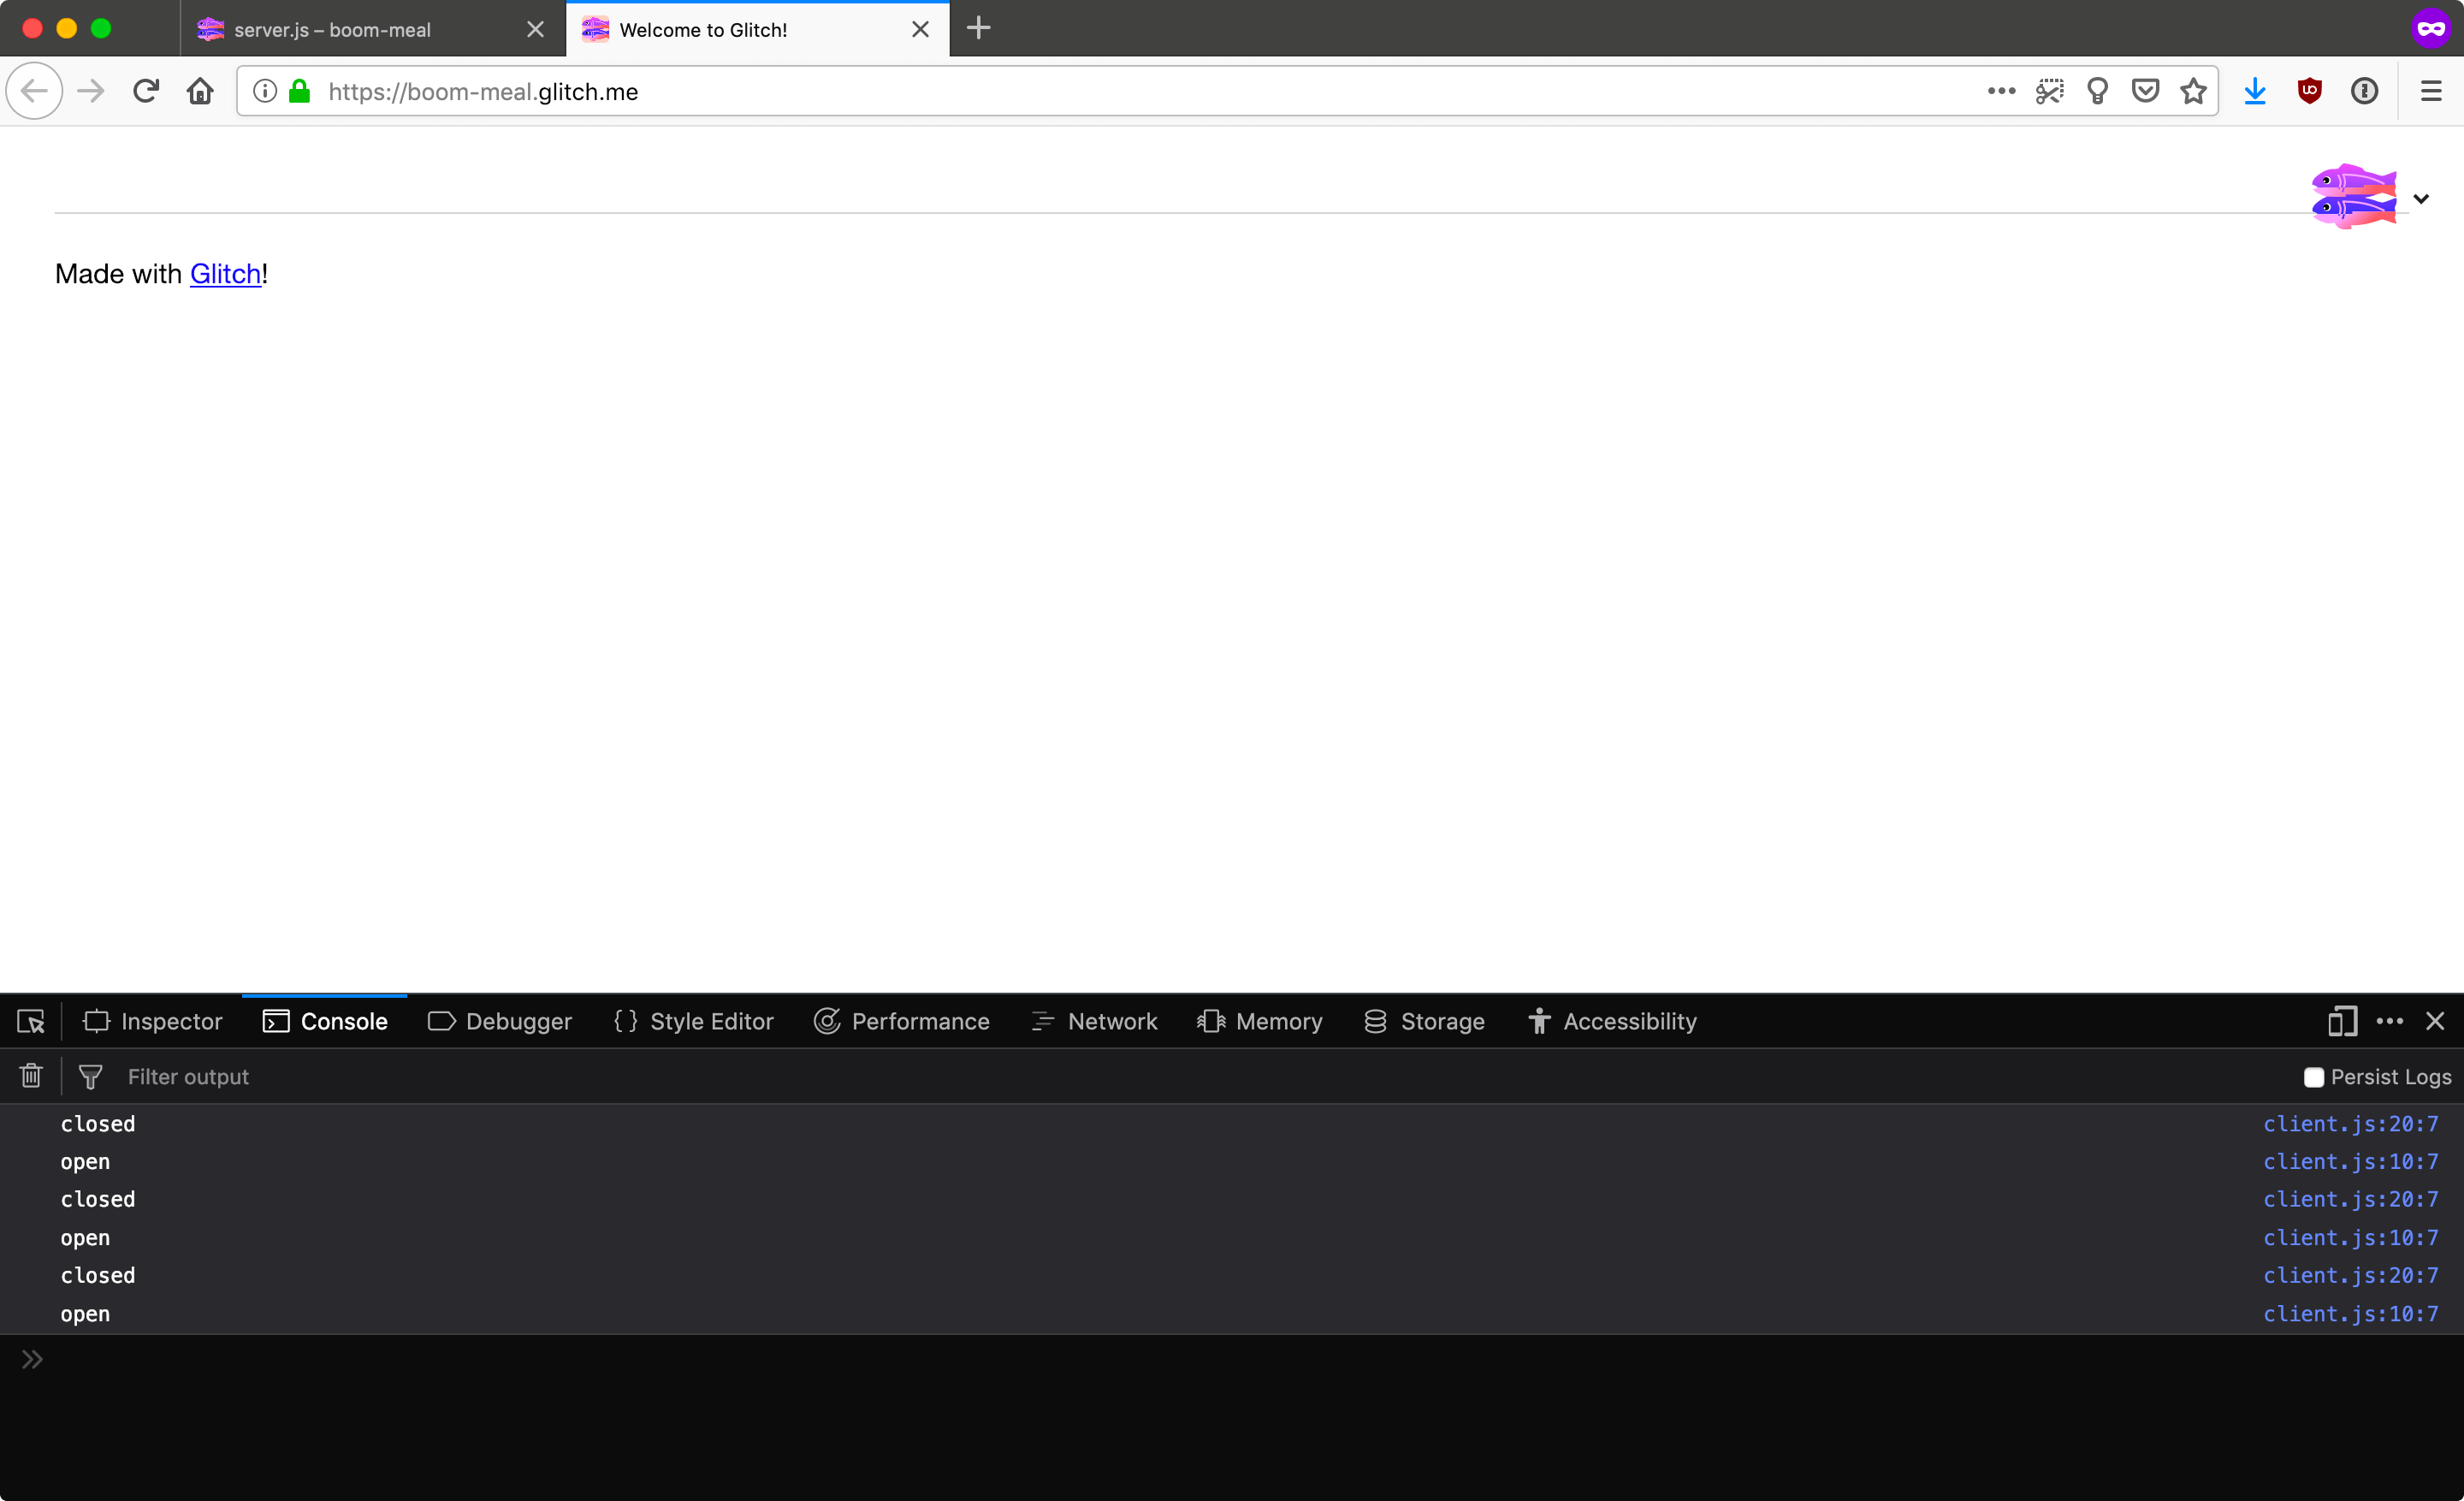Open the uBlock Origin shield extension
Image resolution: width=2464 pixels, height=1501 pixels.
(x=2309, y=91)
